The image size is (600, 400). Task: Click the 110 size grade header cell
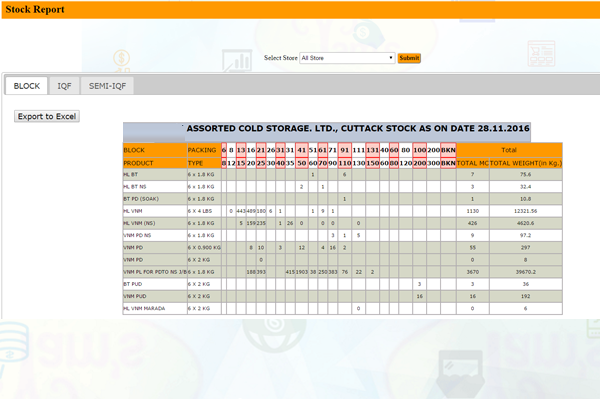point(345,163)
